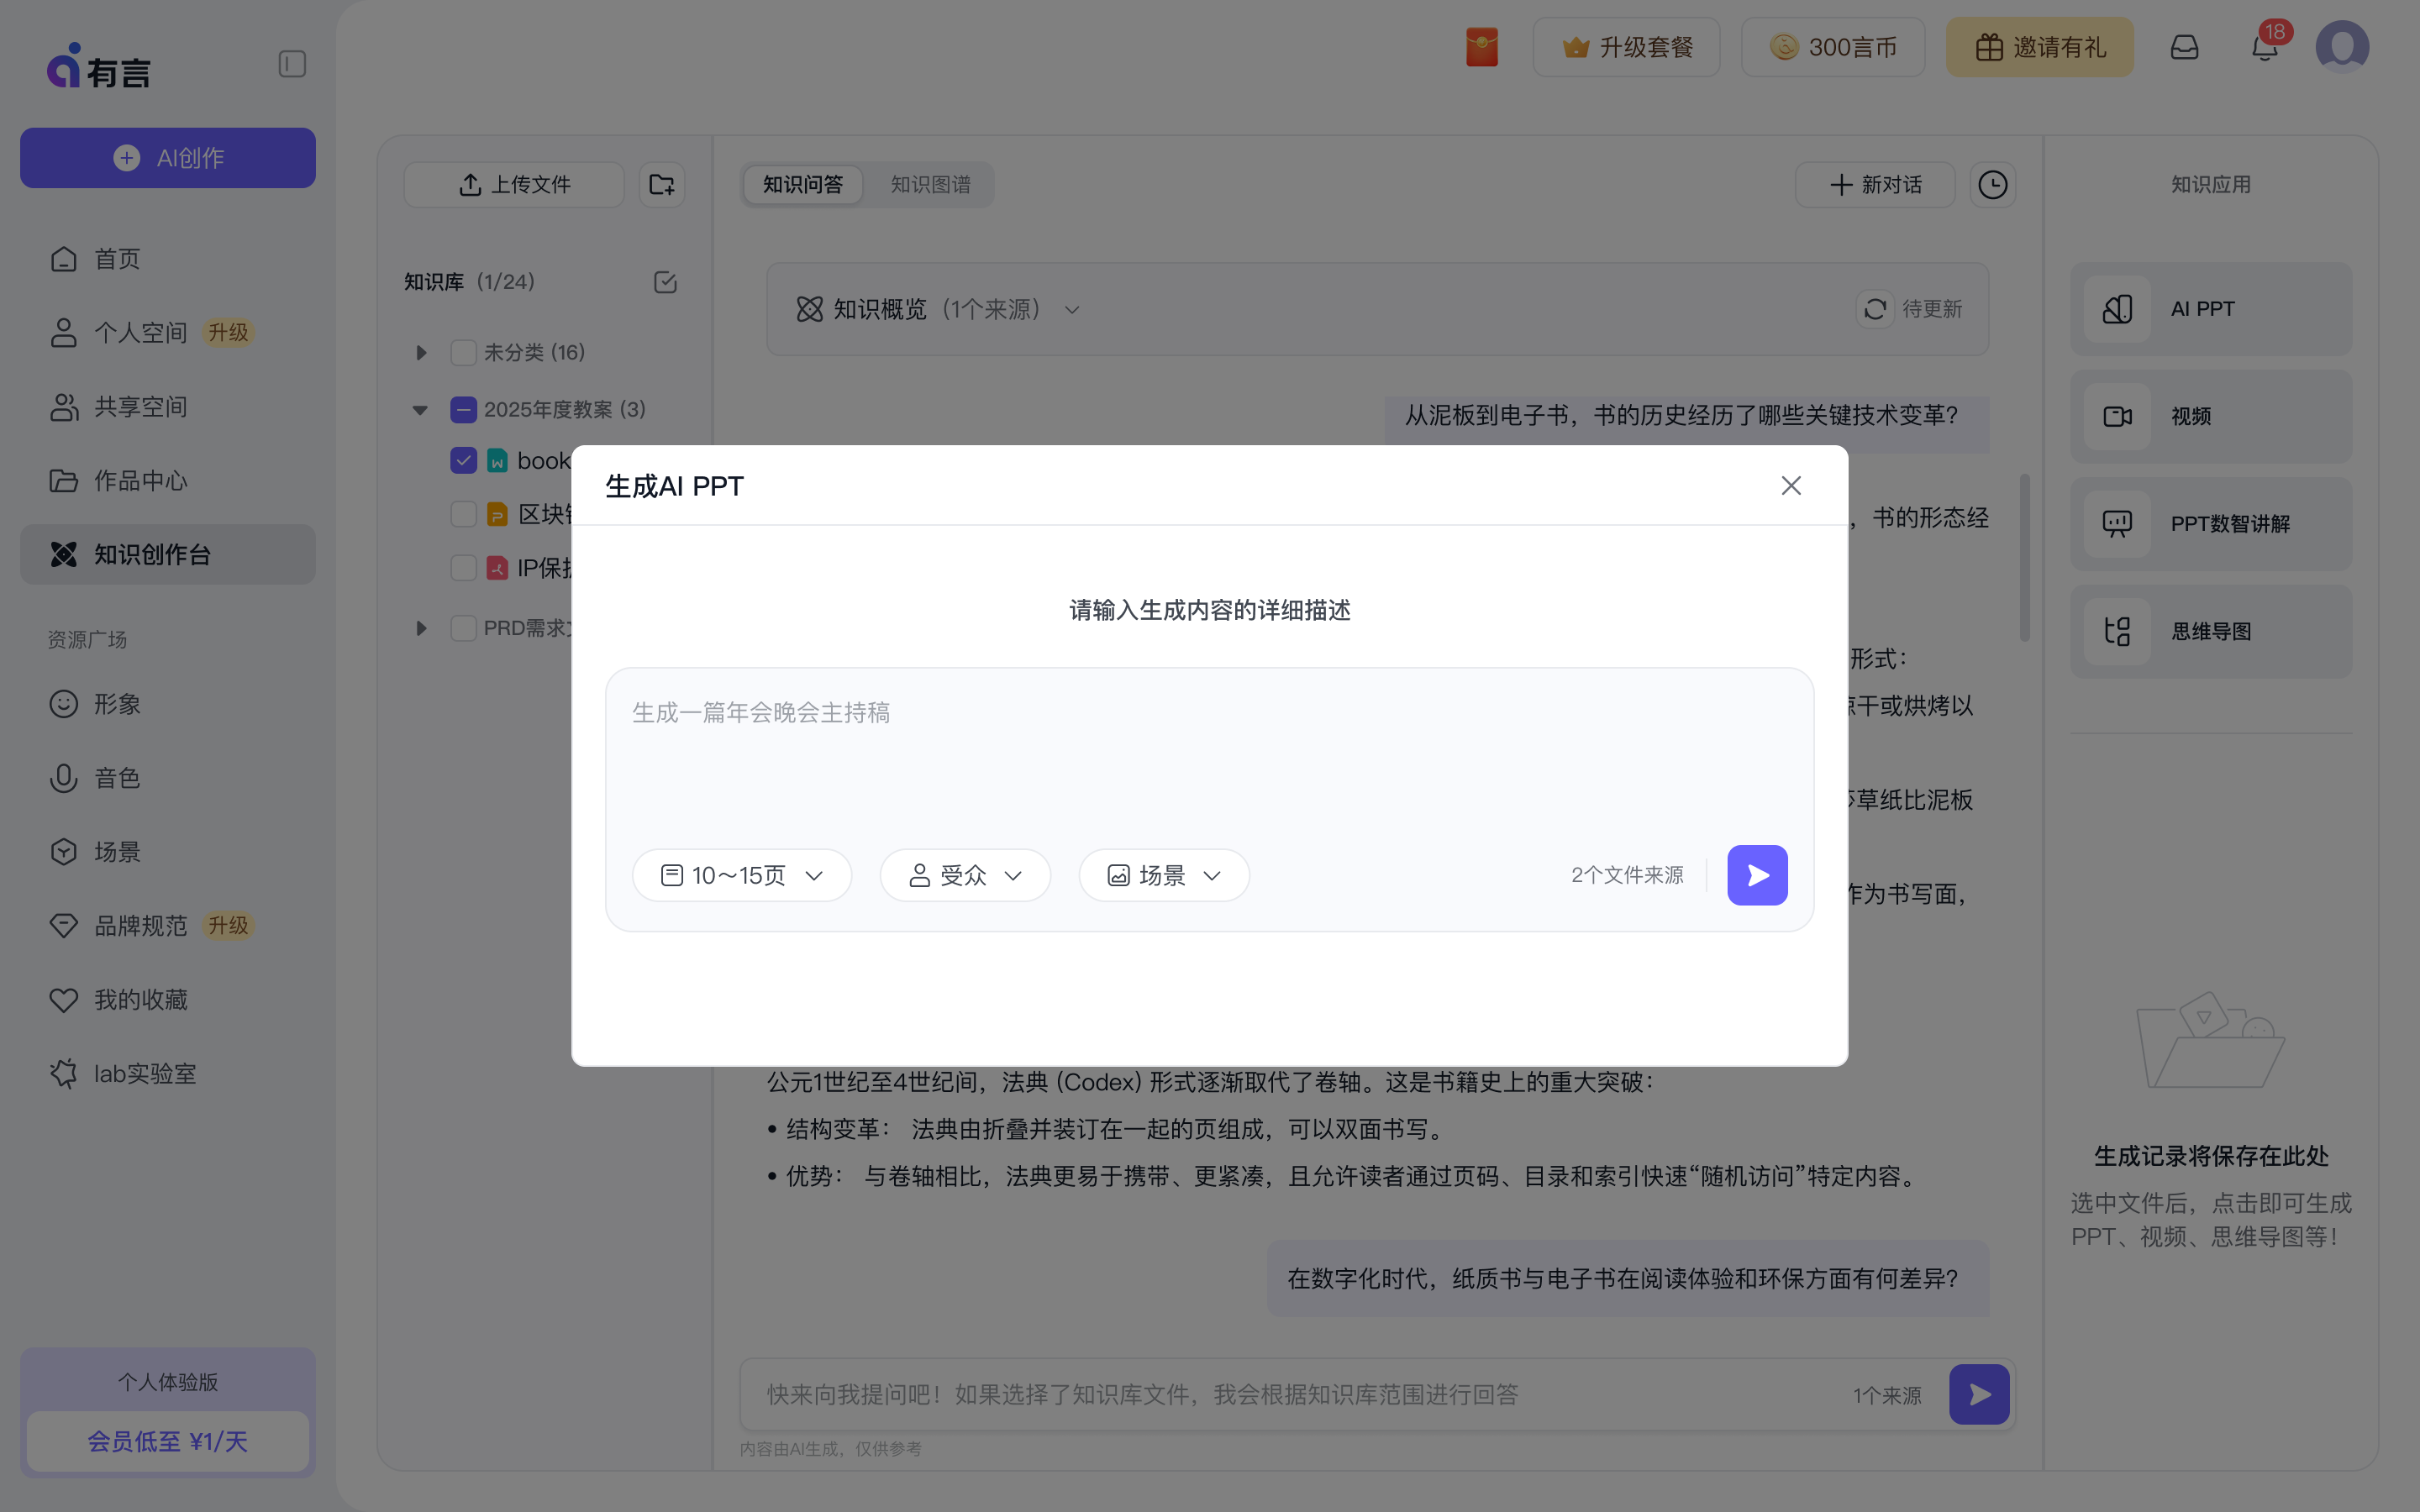The image size is (2420, 1512).
Task: Click the 上传文件 upload button
Action: (x=513, y=184)
